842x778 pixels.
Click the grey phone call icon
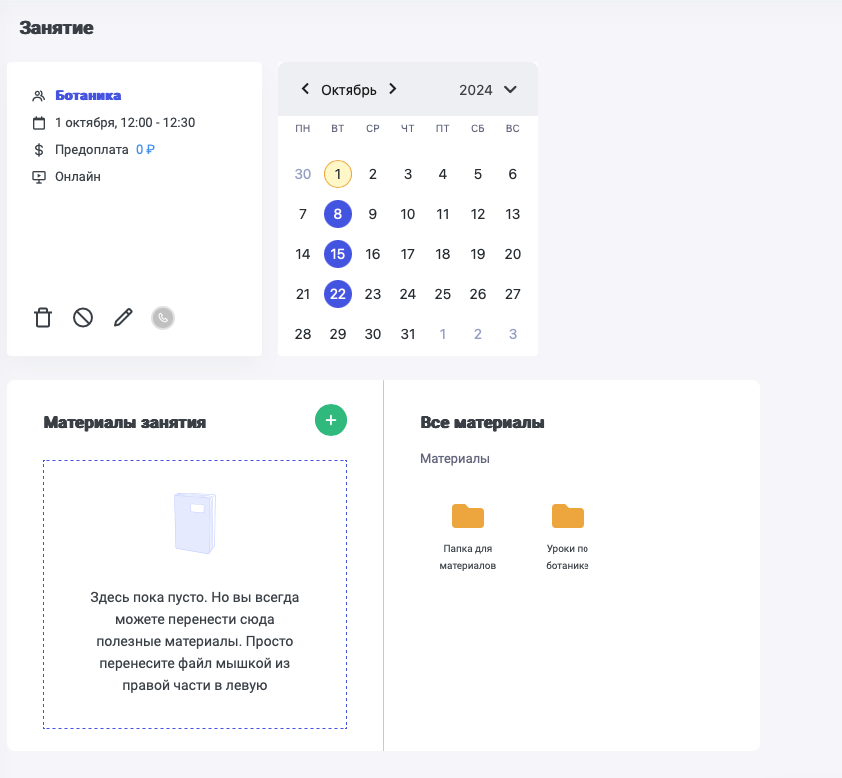tap(163, 318)
